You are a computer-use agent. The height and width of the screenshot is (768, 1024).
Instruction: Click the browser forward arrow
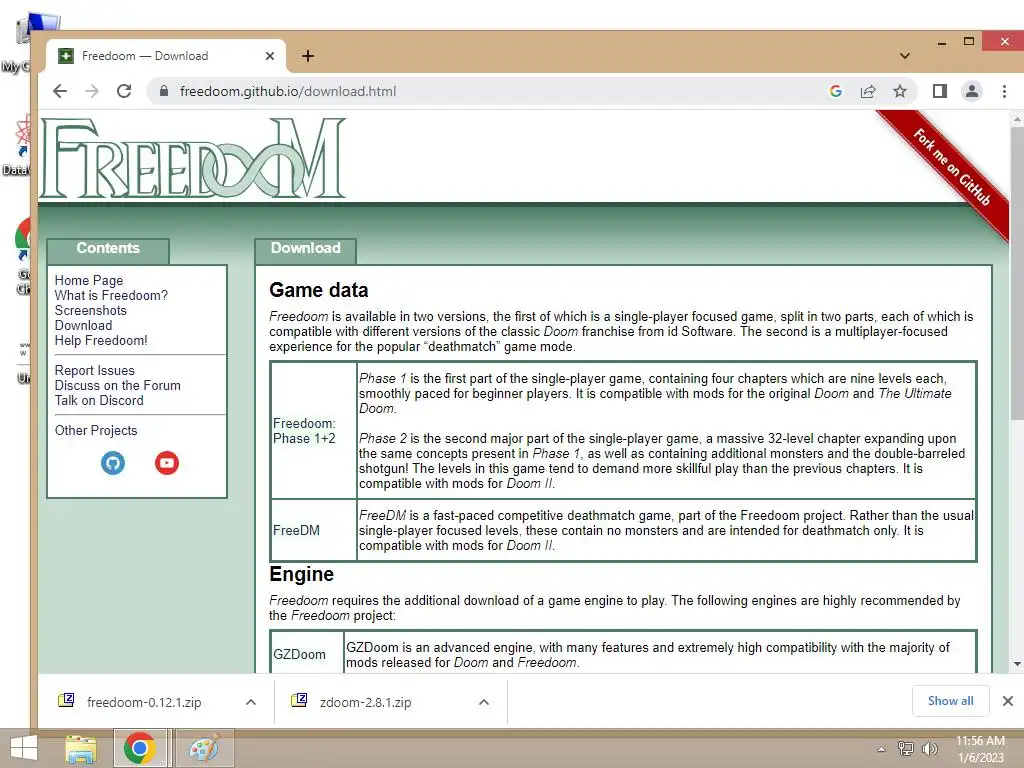(x=92, y=91)
